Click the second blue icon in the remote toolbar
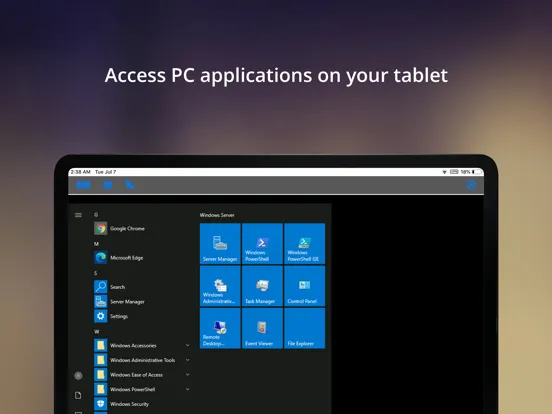Screen dimensions: 552x414 click(107, 185)
